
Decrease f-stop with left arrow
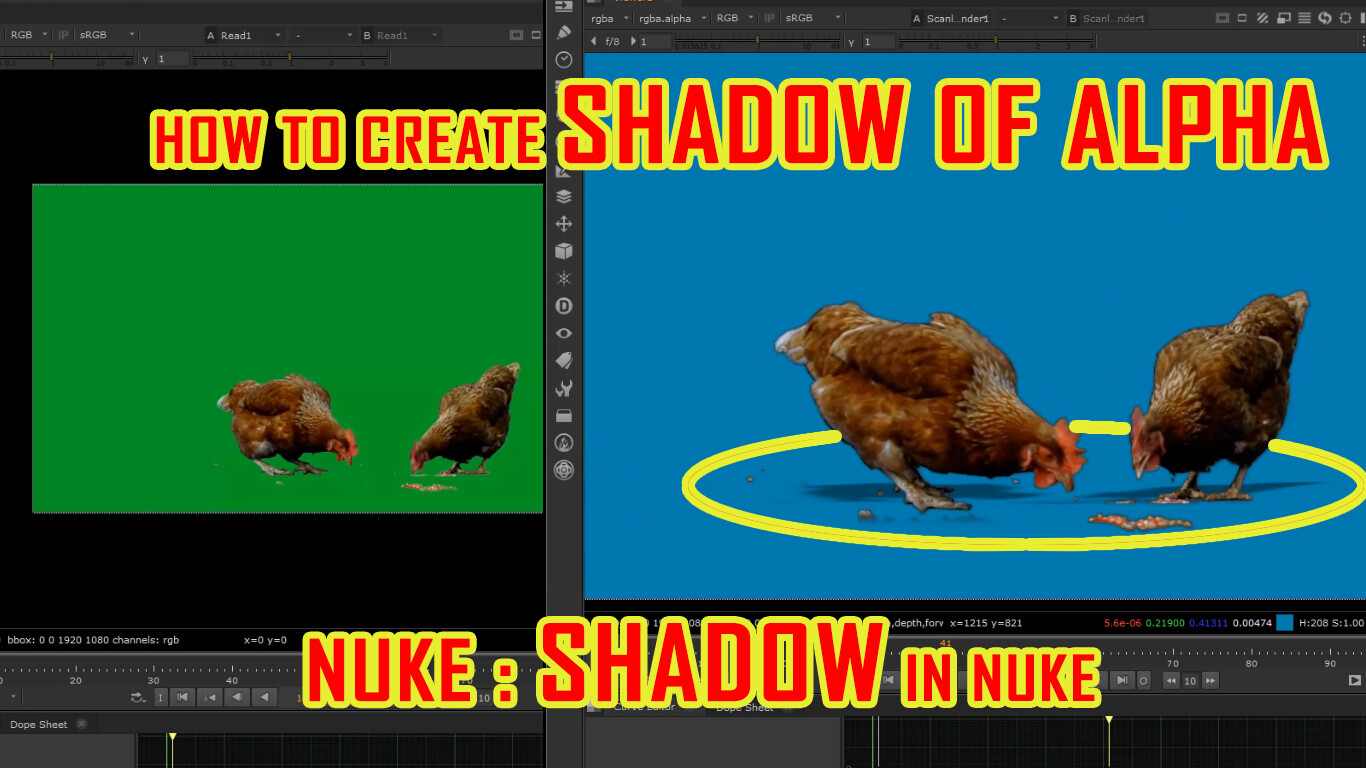point(594,42)
